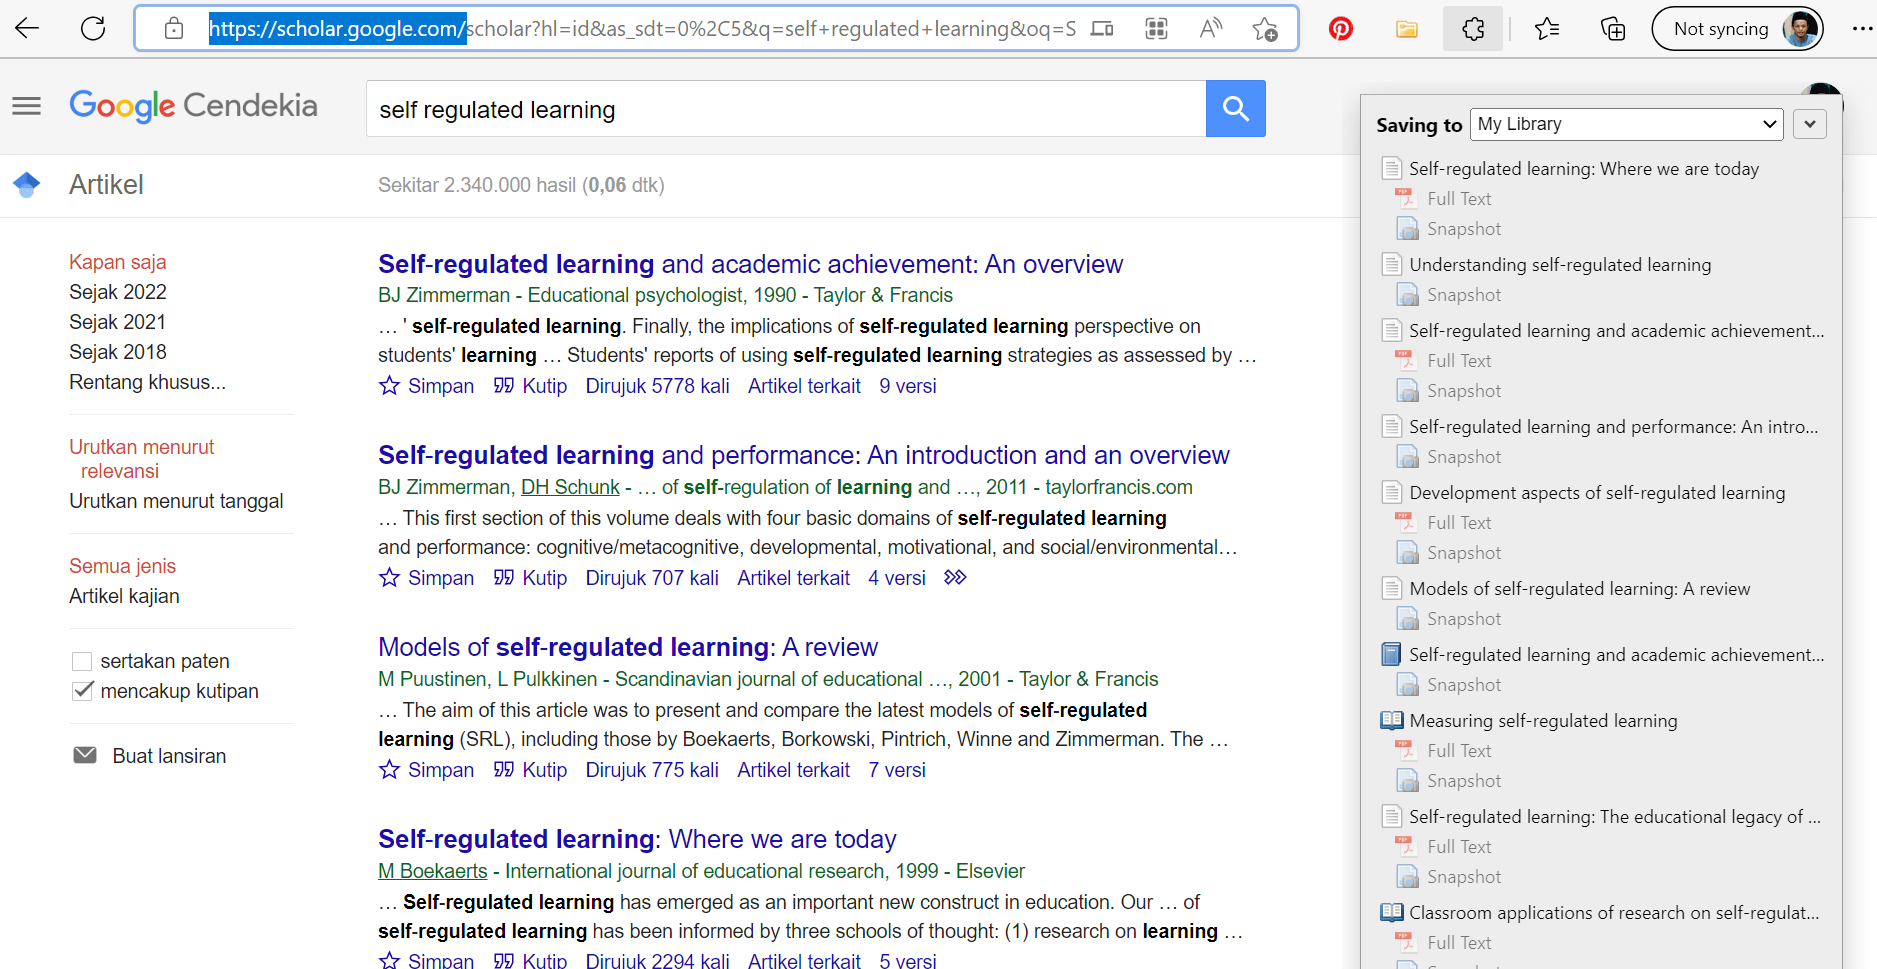Select the Semua jenis filter
The width and height of the screenshot is (1877, 969).
click(x=122, y=566)
